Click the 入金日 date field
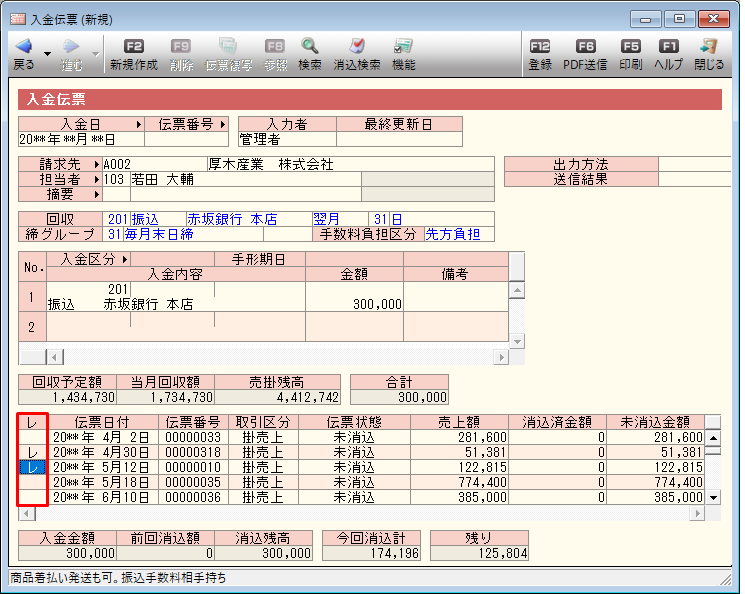This screenshot has width=745, height=594. (x=81, y=139)
